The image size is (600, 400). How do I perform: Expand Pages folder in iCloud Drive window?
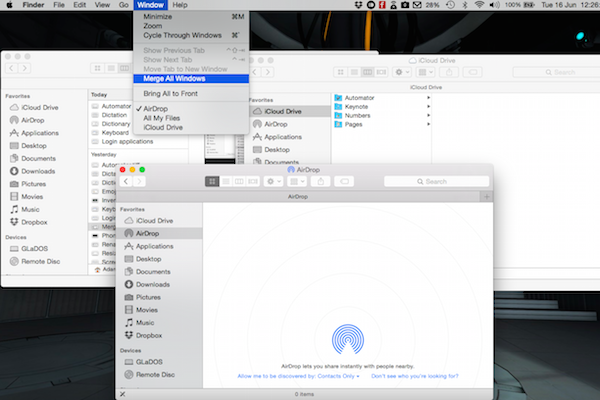tap(429, 124)
